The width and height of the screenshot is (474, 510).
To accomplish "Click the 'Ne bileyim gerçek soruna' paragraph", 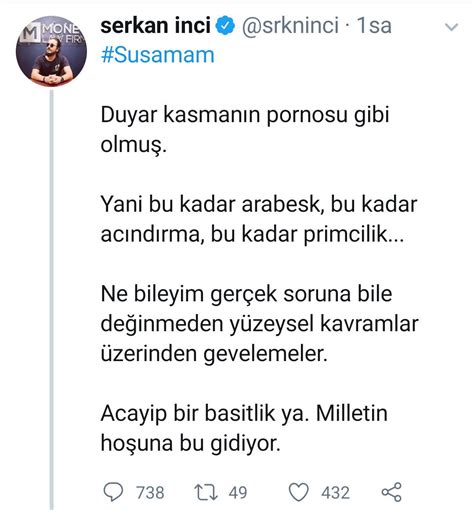I will (259, 323).
